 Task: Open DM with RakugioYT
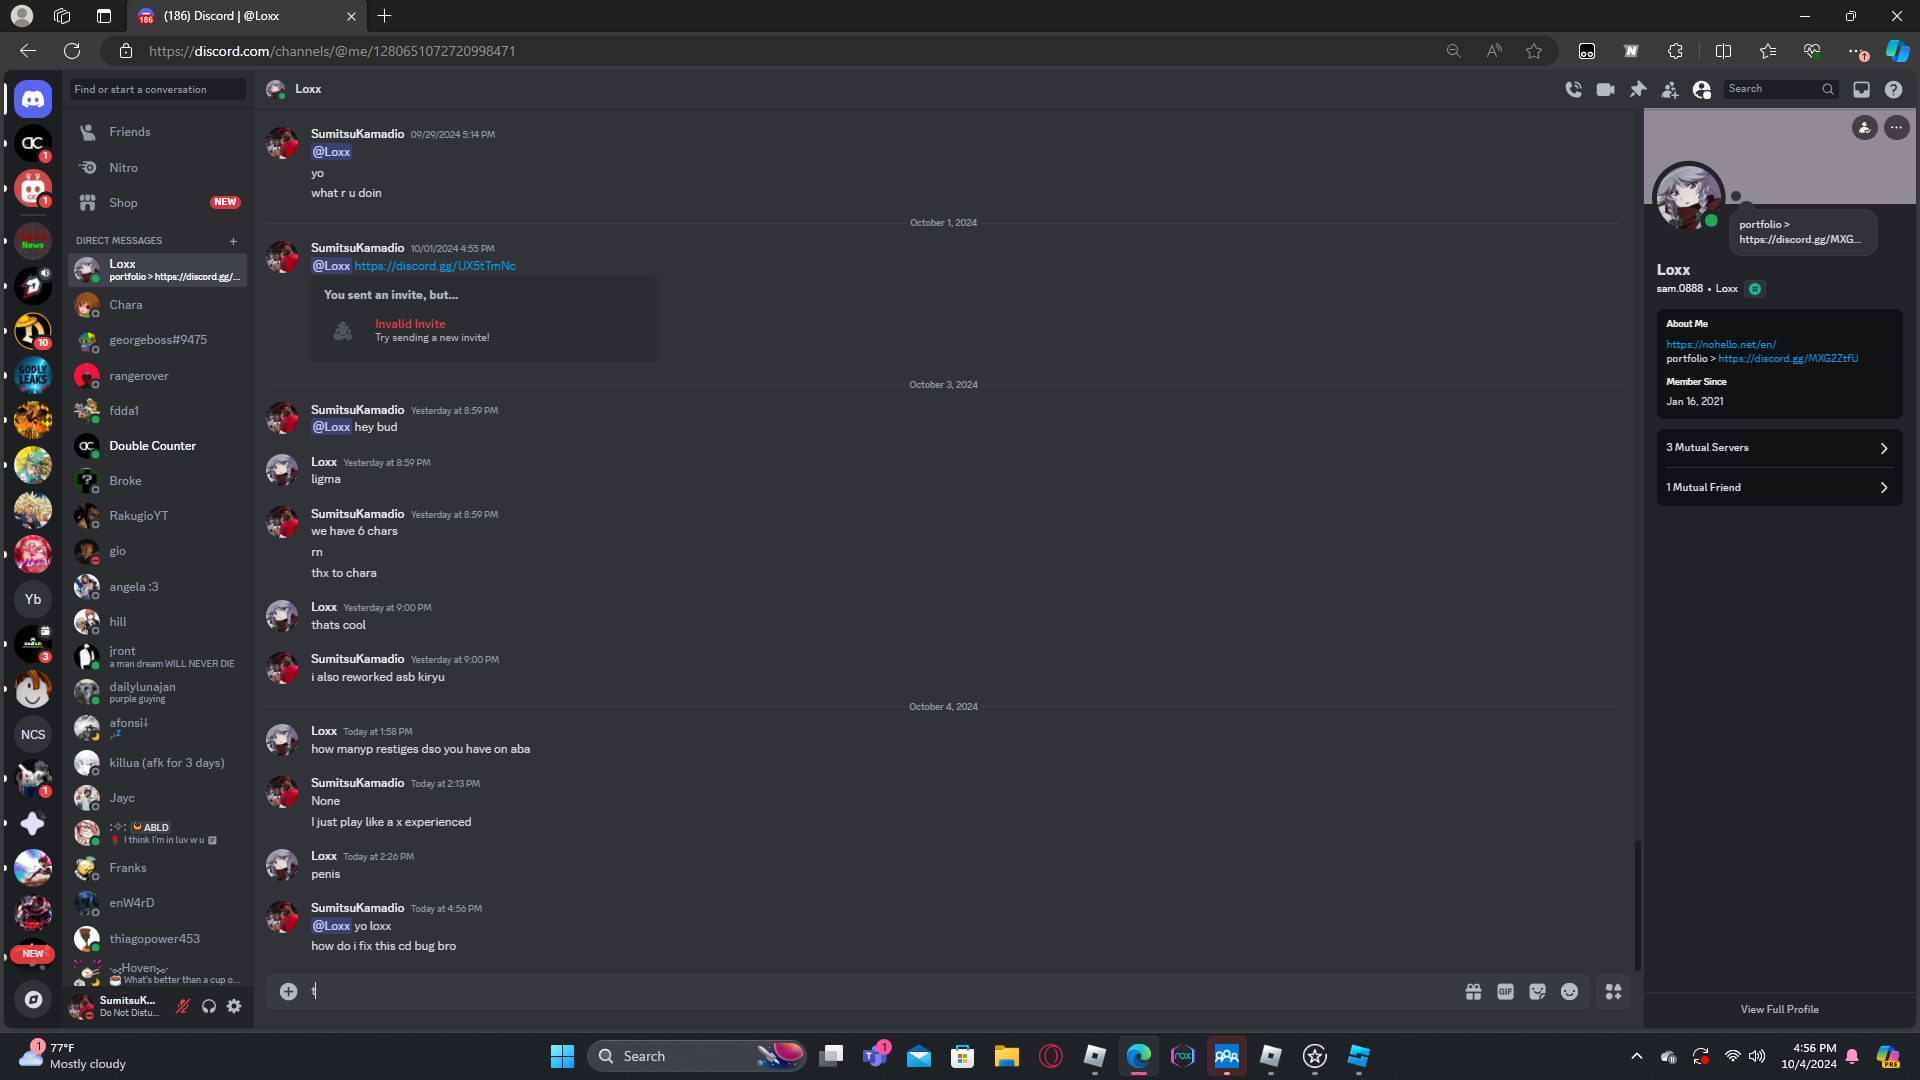point(157,516)
